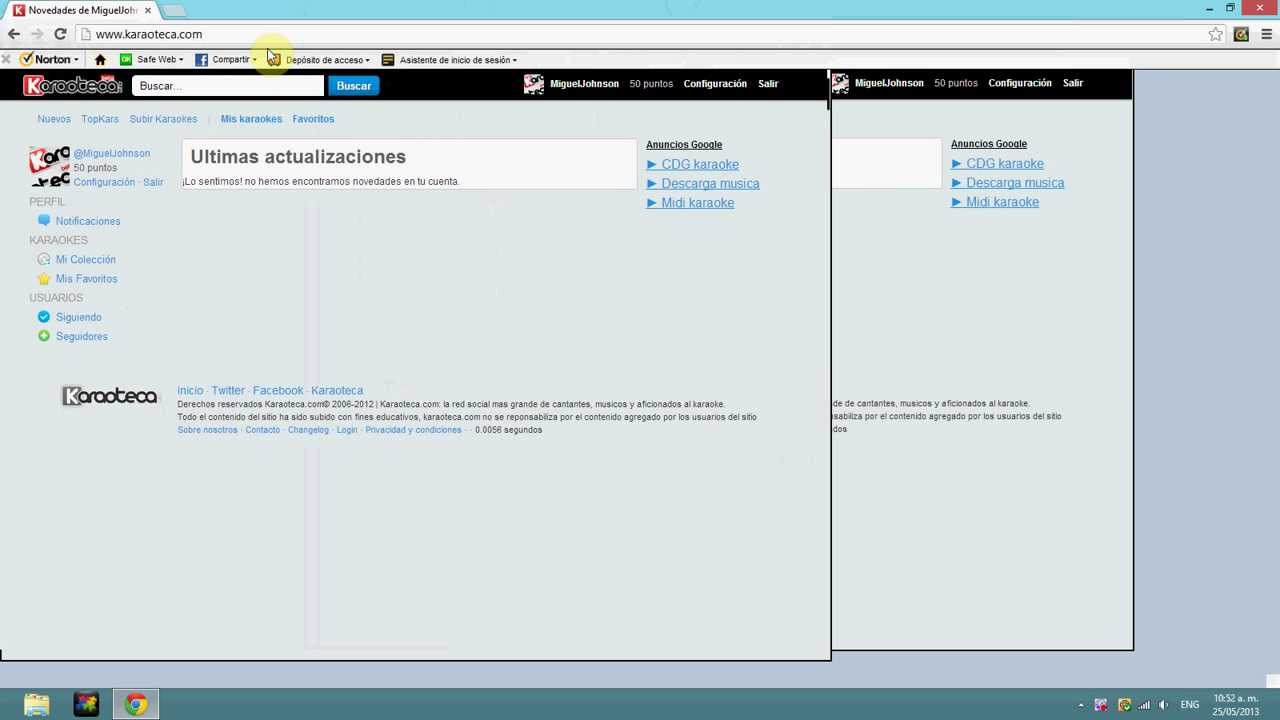1280x720 pixels.
Task: Click the small avatar beside MiguelJohnson in header
Action: (534, 84)
